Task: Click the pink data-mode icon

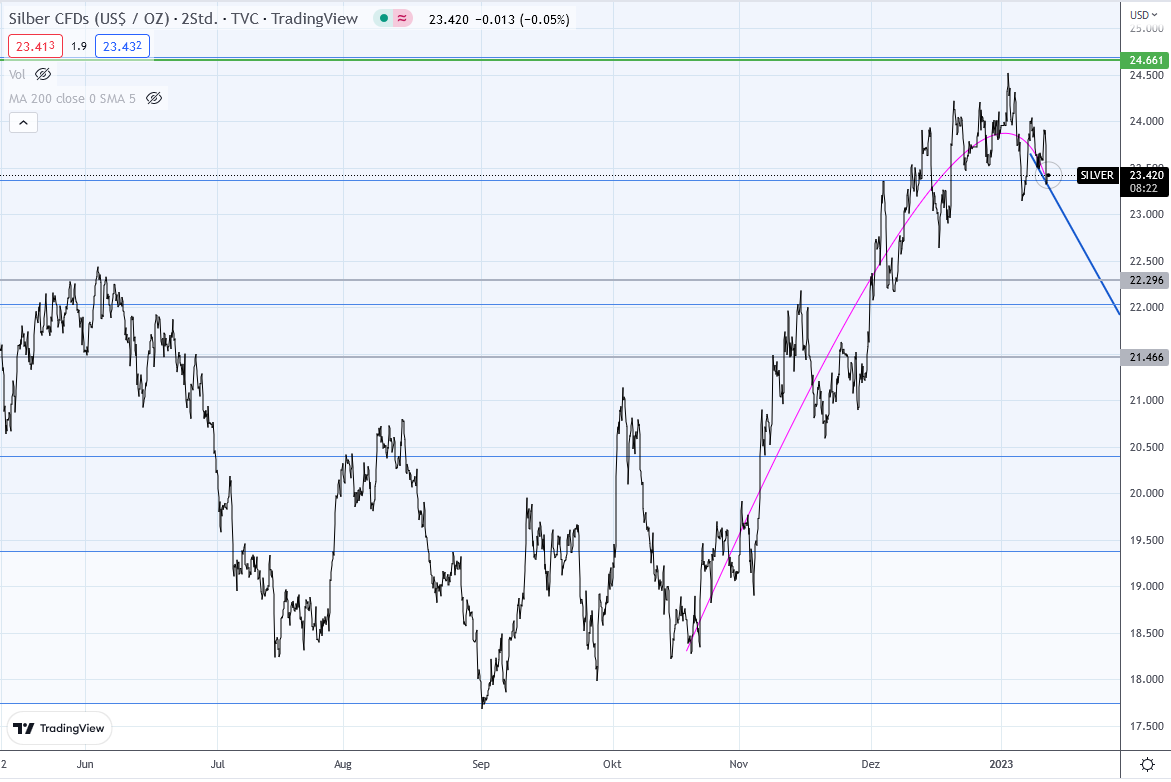Action: pyautogui.click(x=403, y=19)
